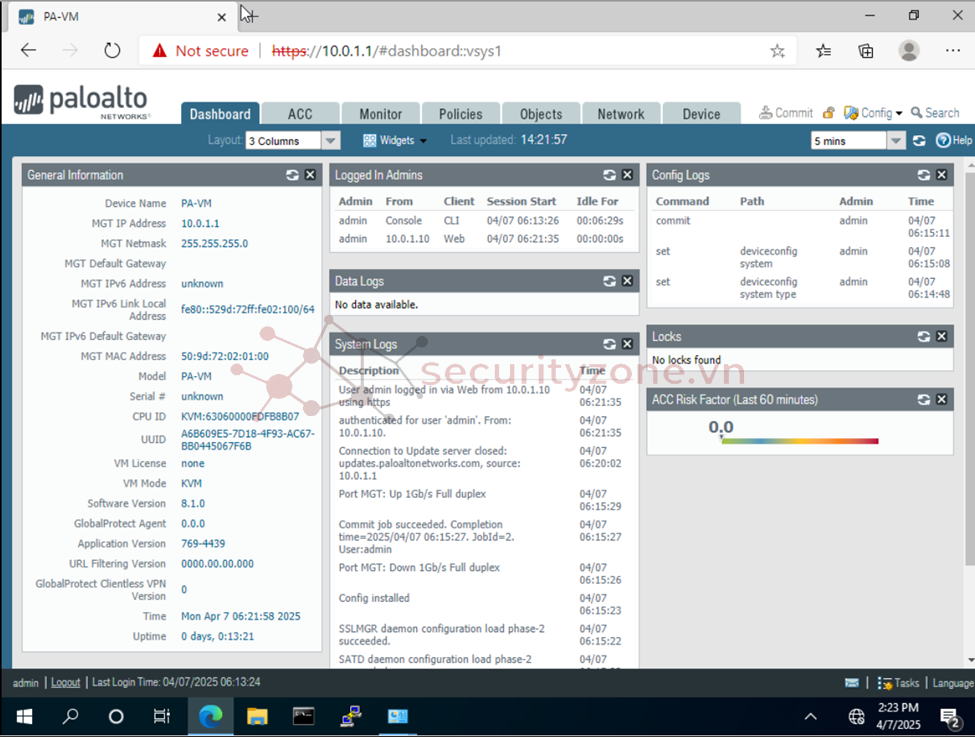The image size is (975, 737).
Task: Click the Not secure site warning
Action: point(200,51)
